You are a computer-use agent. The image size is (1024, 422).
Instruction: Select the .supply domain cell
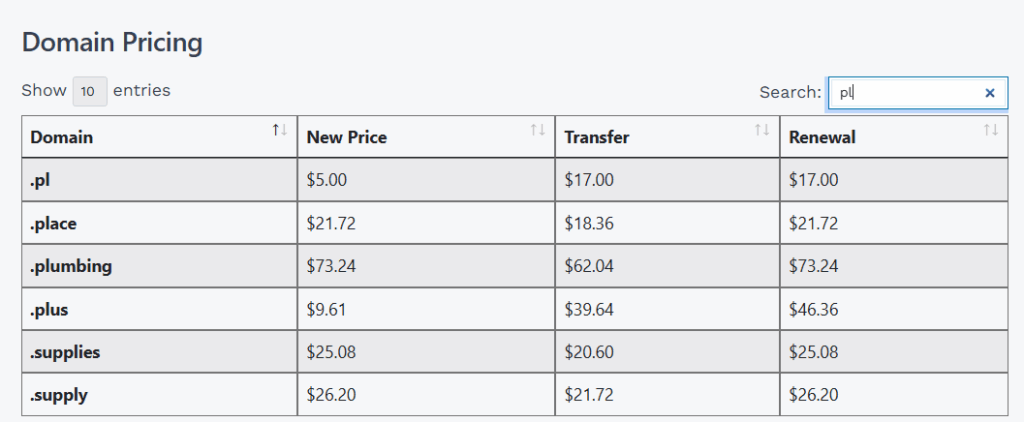(159, 395)
